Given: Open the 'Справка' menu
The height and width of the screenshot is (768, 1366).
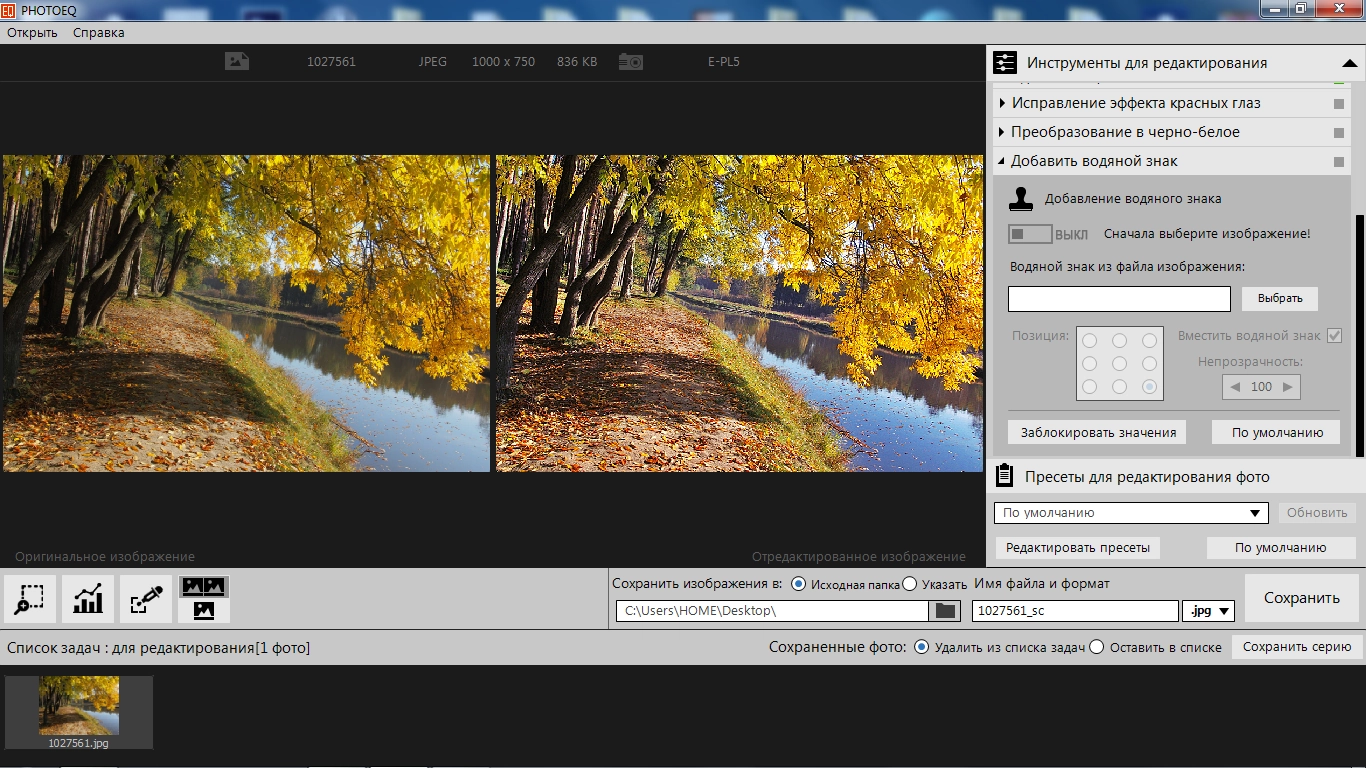Looking at the screenshot, I should (x=99, y=32).
